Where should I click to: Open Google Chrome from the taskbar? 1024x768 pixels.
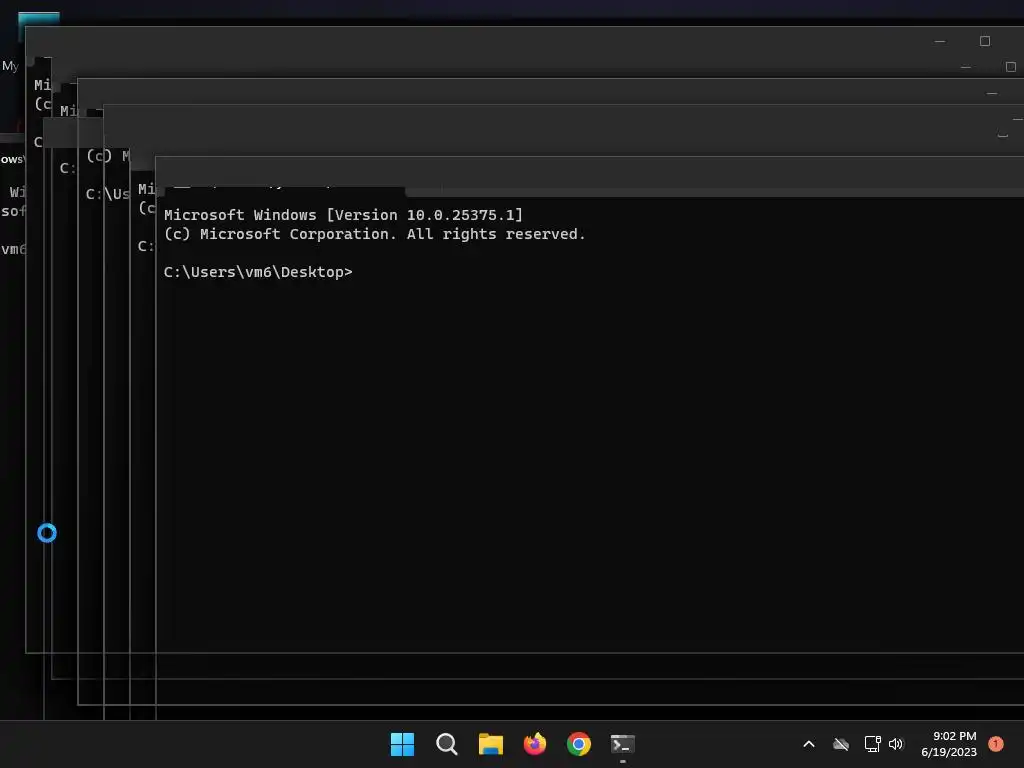(x=579, y=744)
